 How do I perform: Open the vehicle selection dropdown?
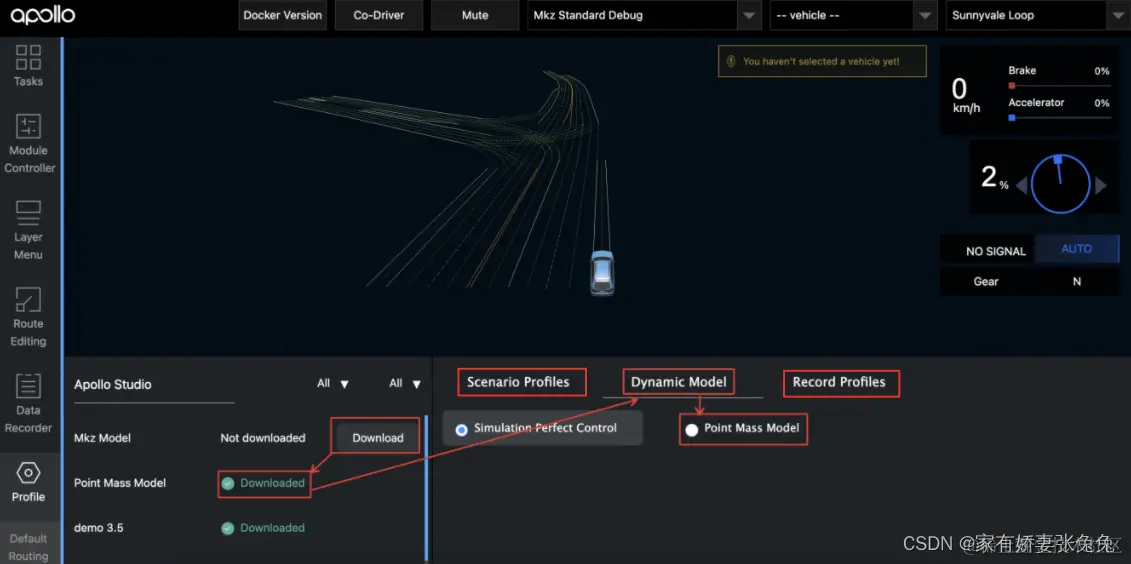point(853,15)
